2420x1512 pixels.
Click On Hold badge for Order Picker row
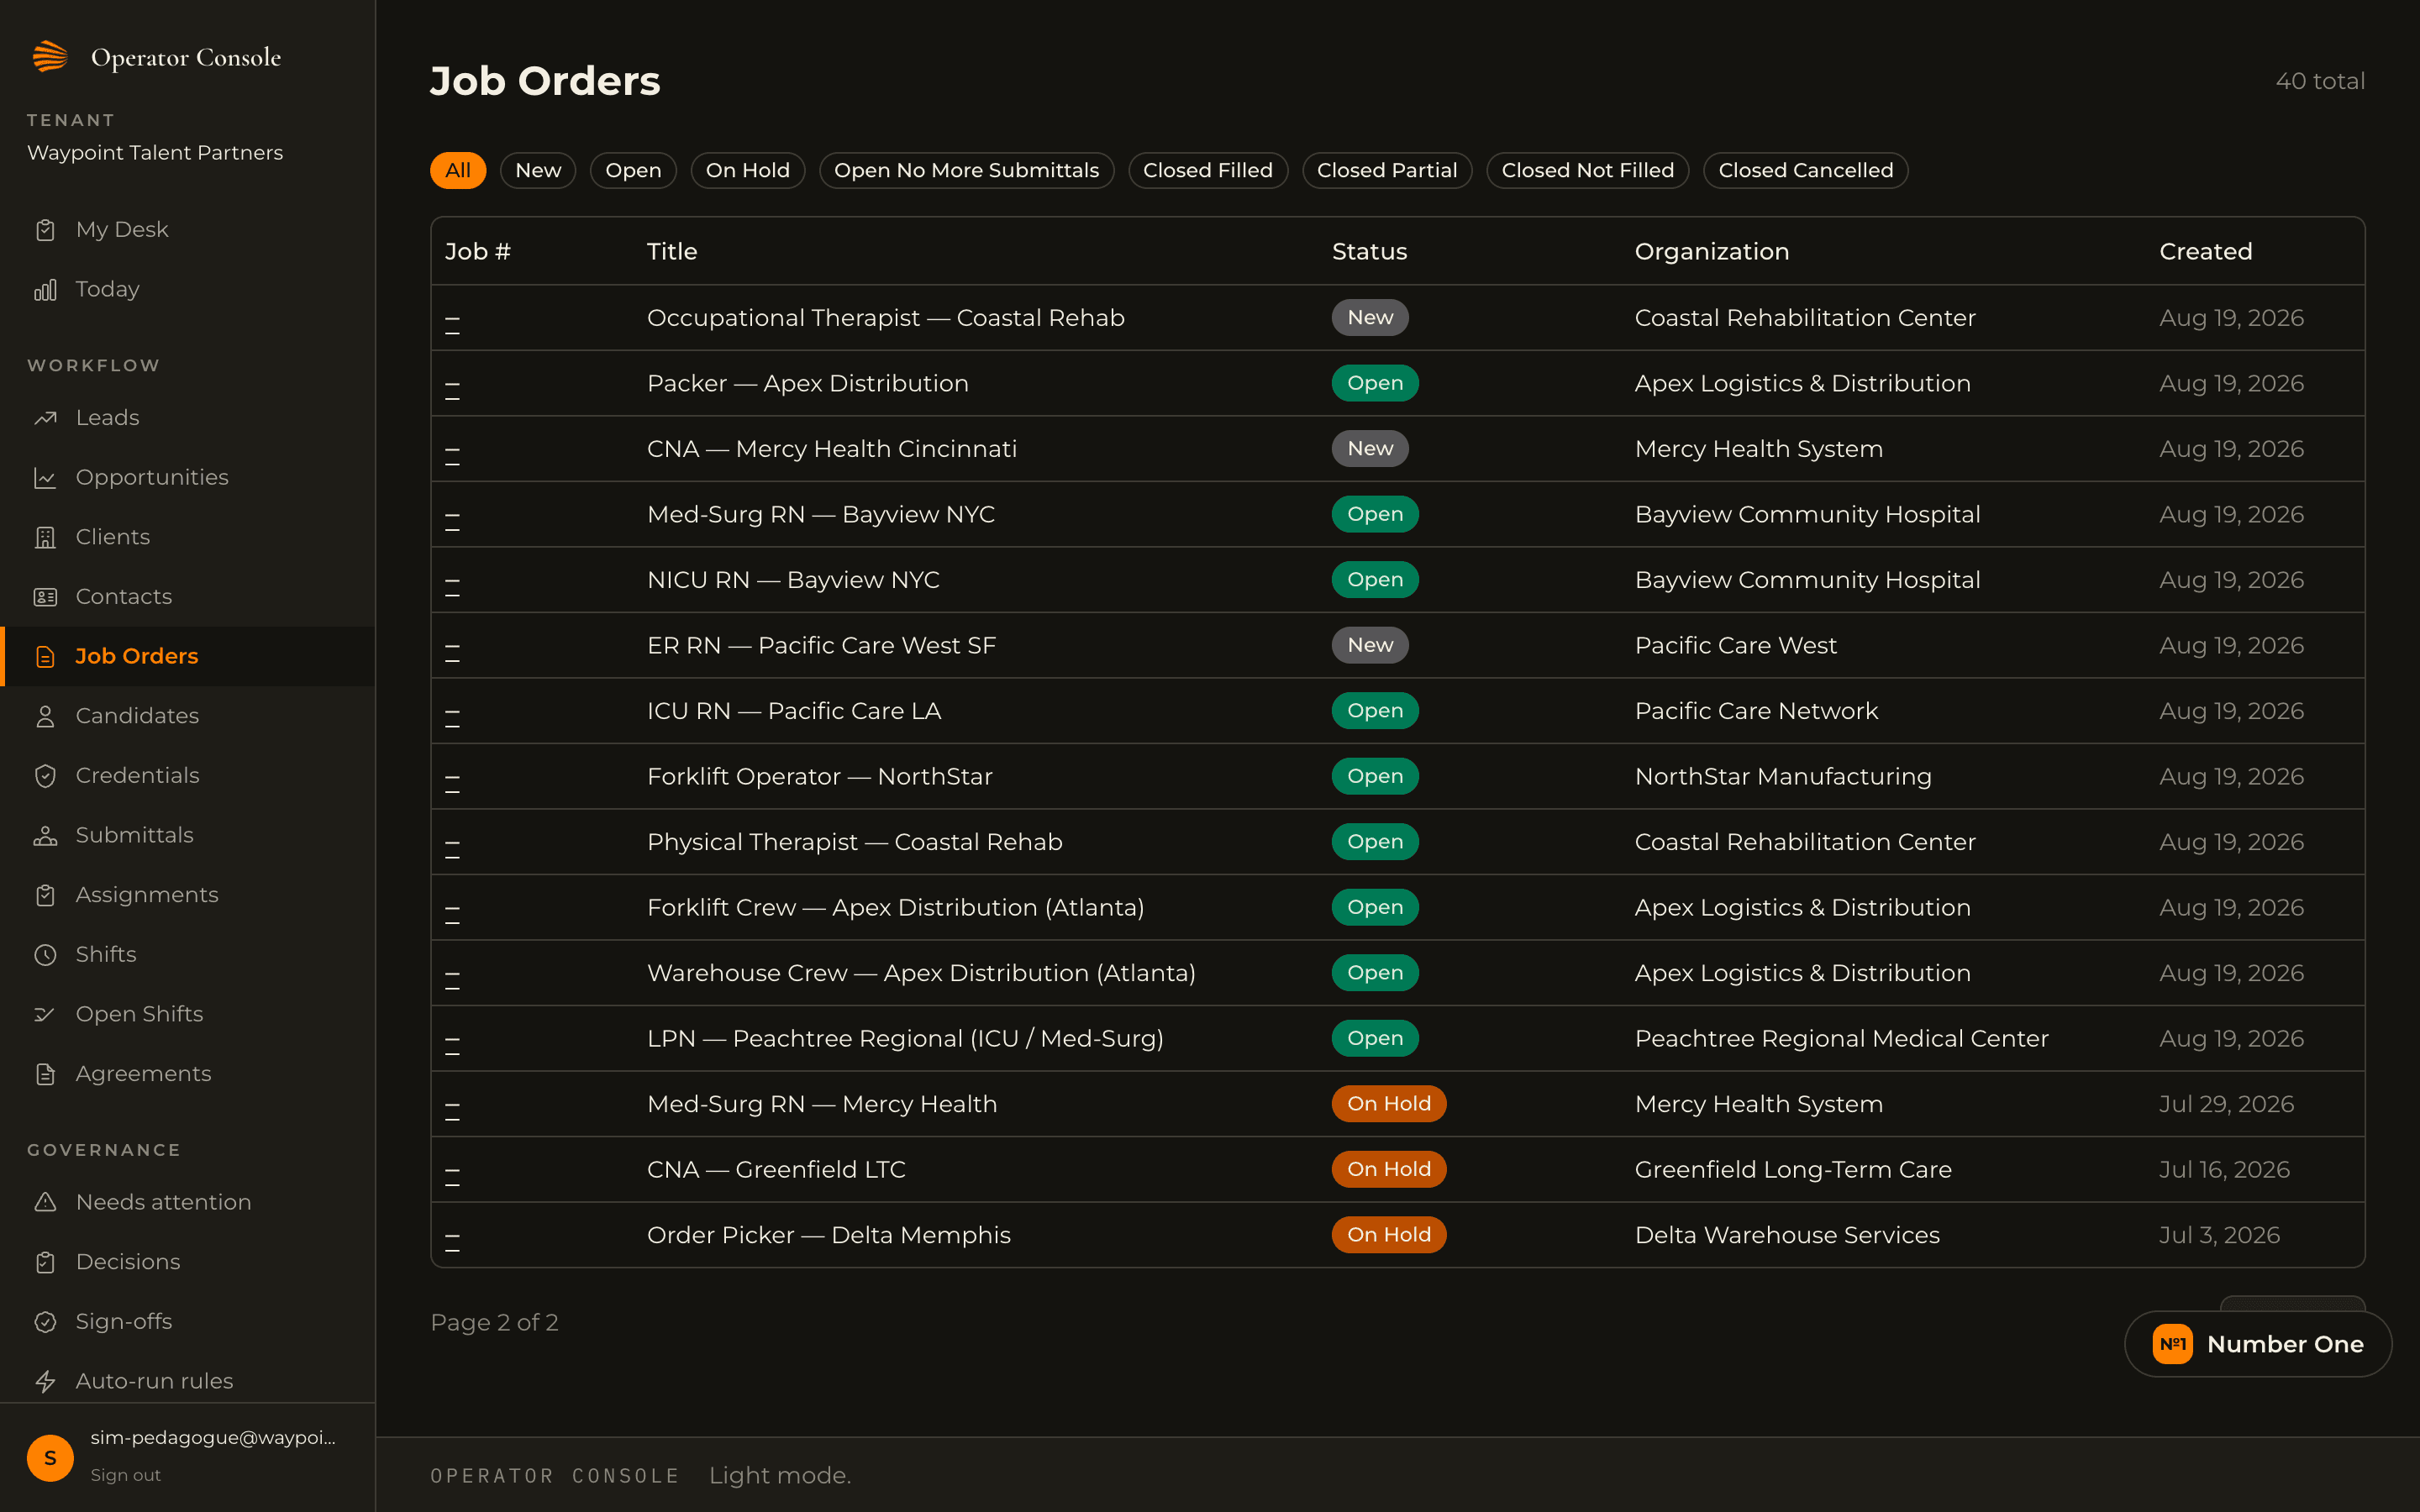click(x=1389, y=1235)
